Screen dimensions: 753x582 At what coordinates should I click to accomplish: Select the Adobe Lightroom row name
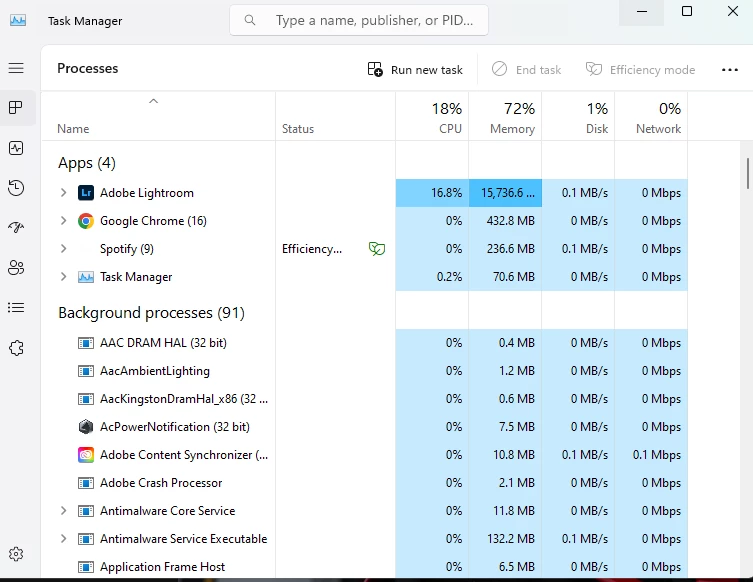pos(147,193)
